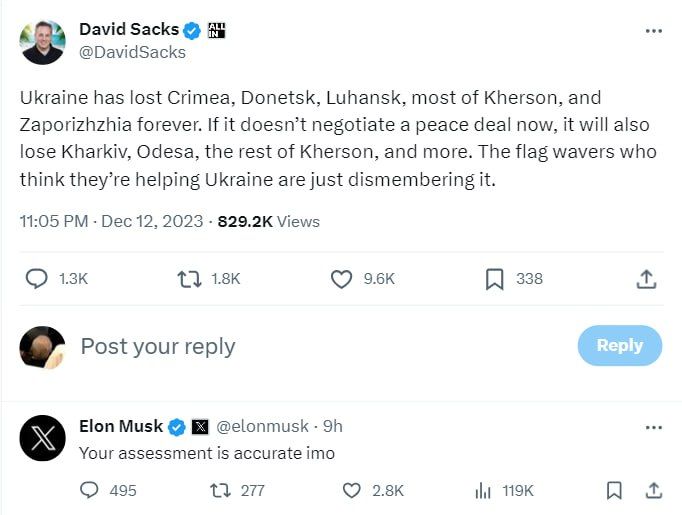Screen dimensions: 682x515
Task: Share Elon Musk's reply
Action: [x=654, y=490]
